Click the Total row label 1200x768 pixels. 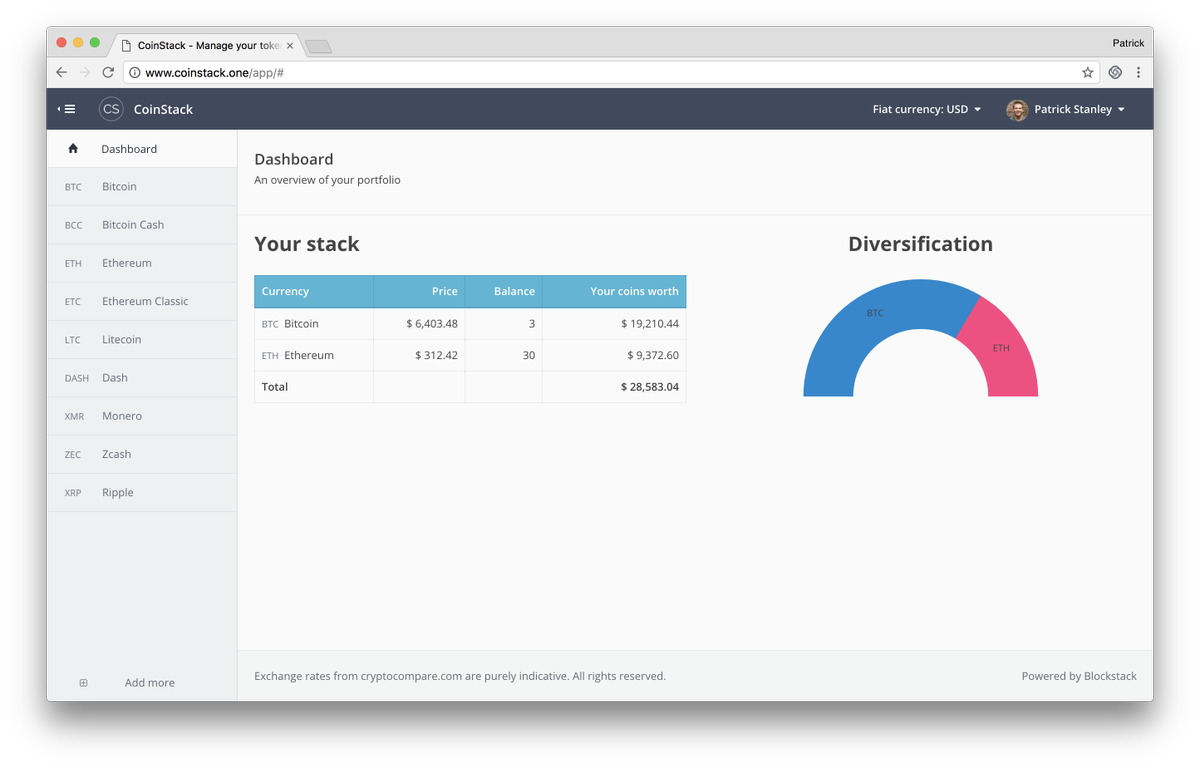click(275, 387)
